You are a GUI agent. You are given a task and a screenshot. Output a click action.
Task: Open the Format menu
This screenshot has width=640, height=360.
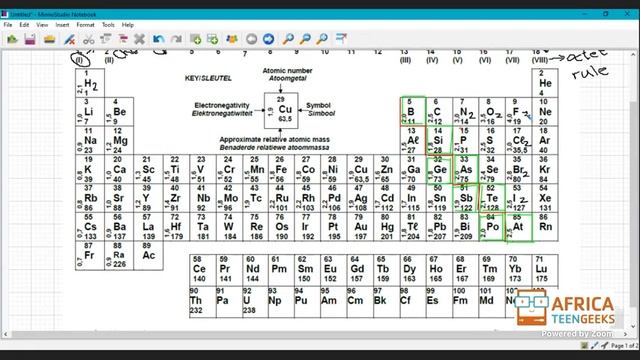click(x=85, y=25)
